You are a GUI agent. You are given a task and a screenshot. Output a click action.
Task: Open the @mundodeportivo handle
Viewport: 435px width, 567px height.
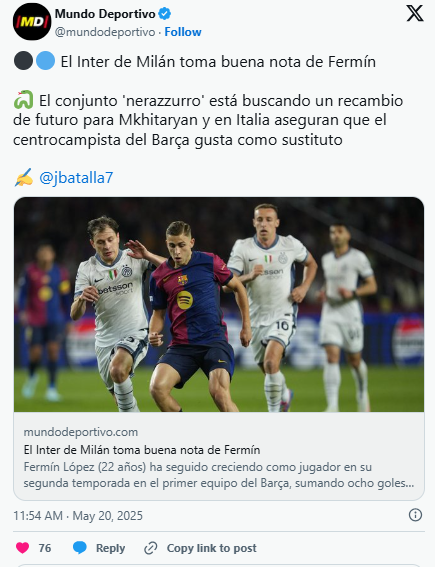tap(105, 32)
